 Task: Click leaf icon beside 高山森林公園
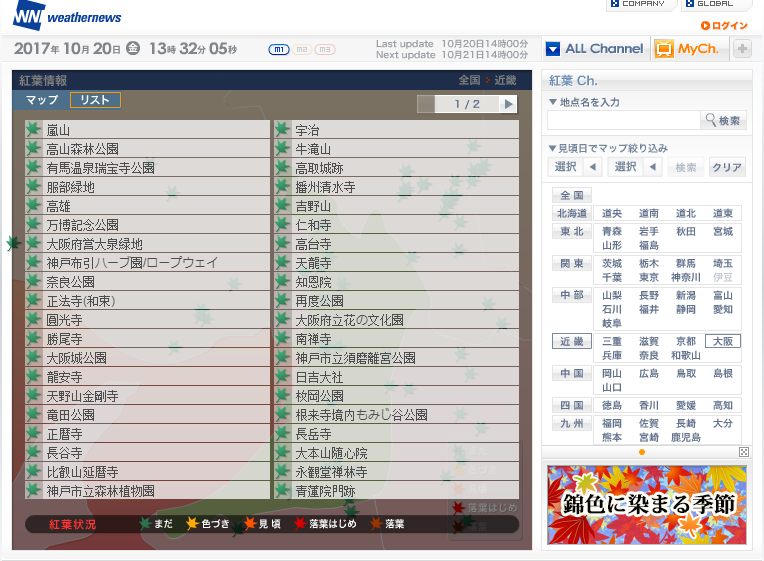(33, 148)
